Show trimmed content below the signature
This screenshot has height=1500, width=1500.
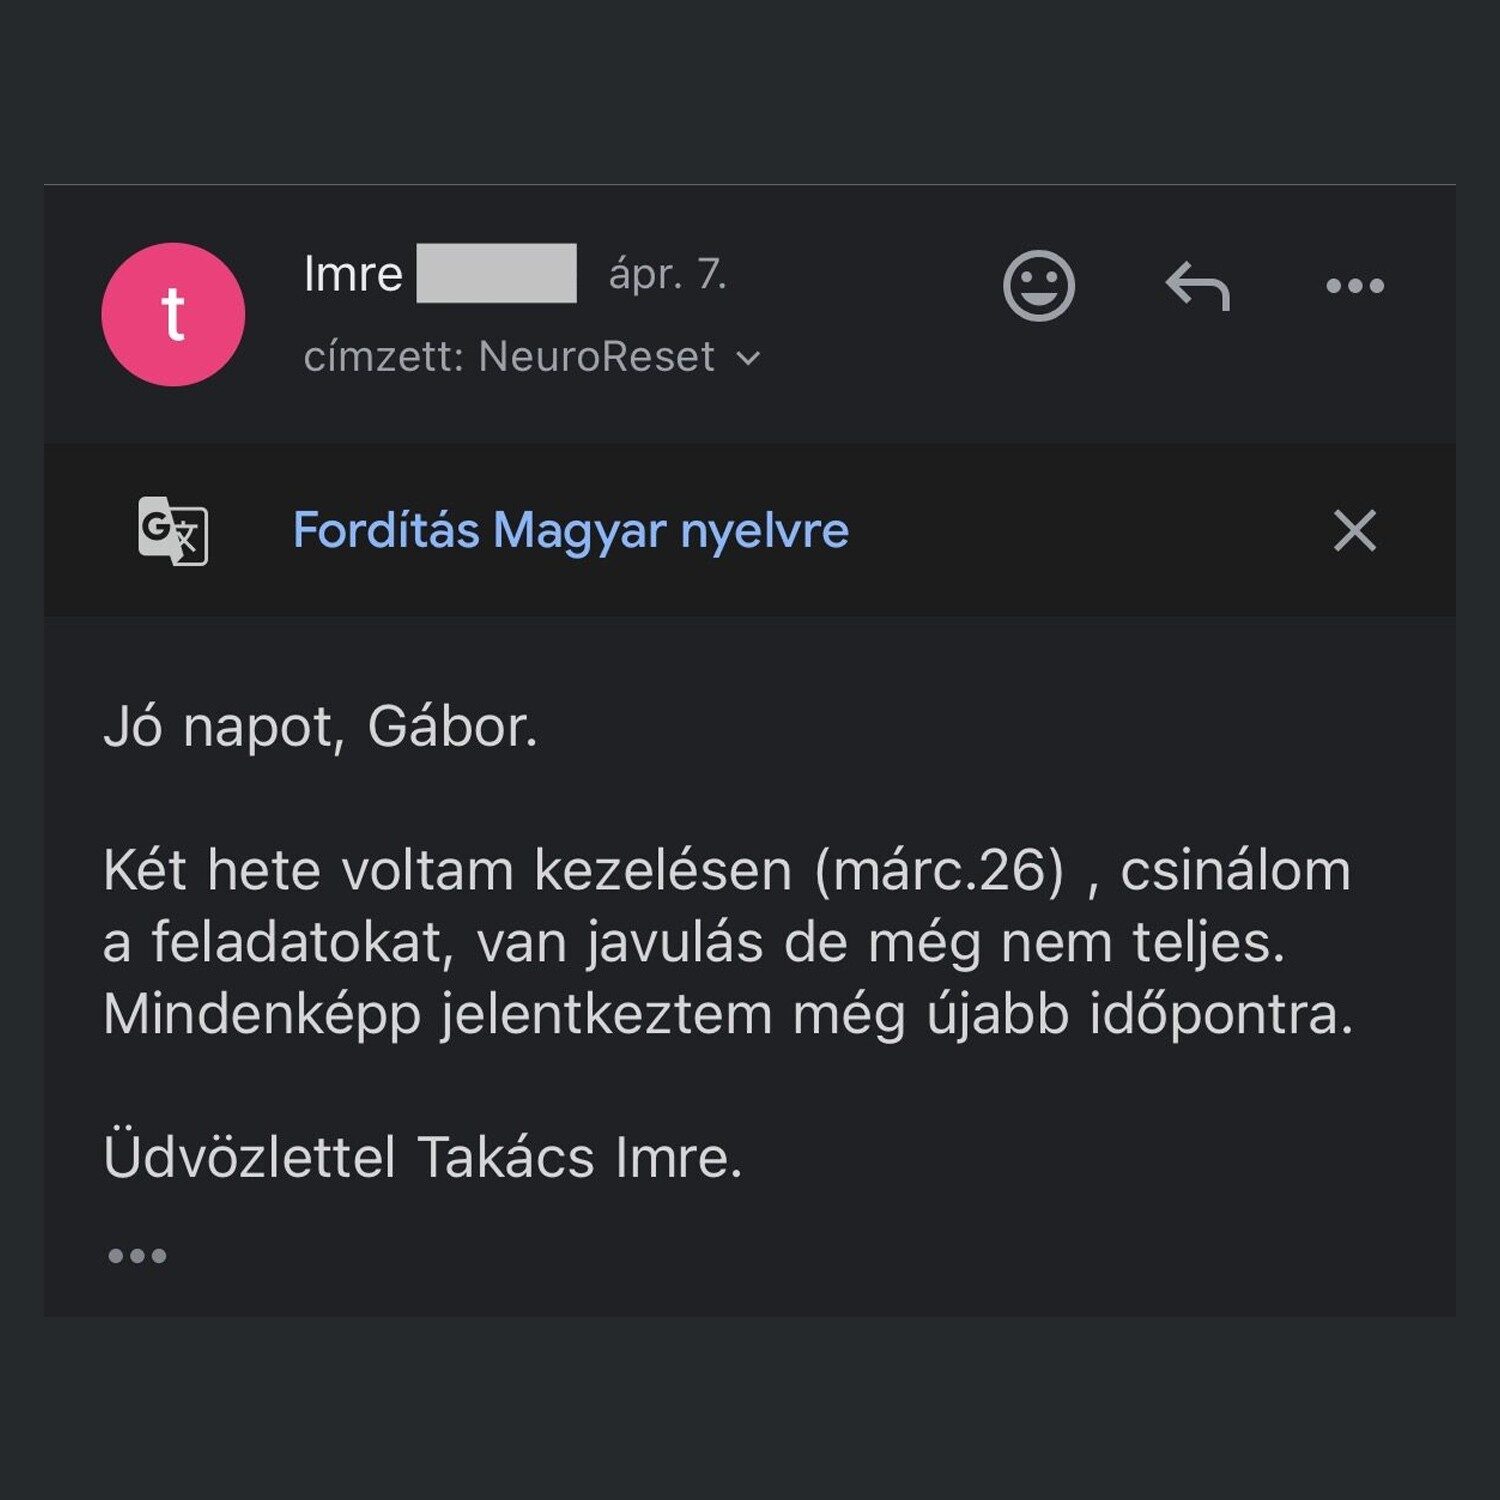coord(137,1255)
